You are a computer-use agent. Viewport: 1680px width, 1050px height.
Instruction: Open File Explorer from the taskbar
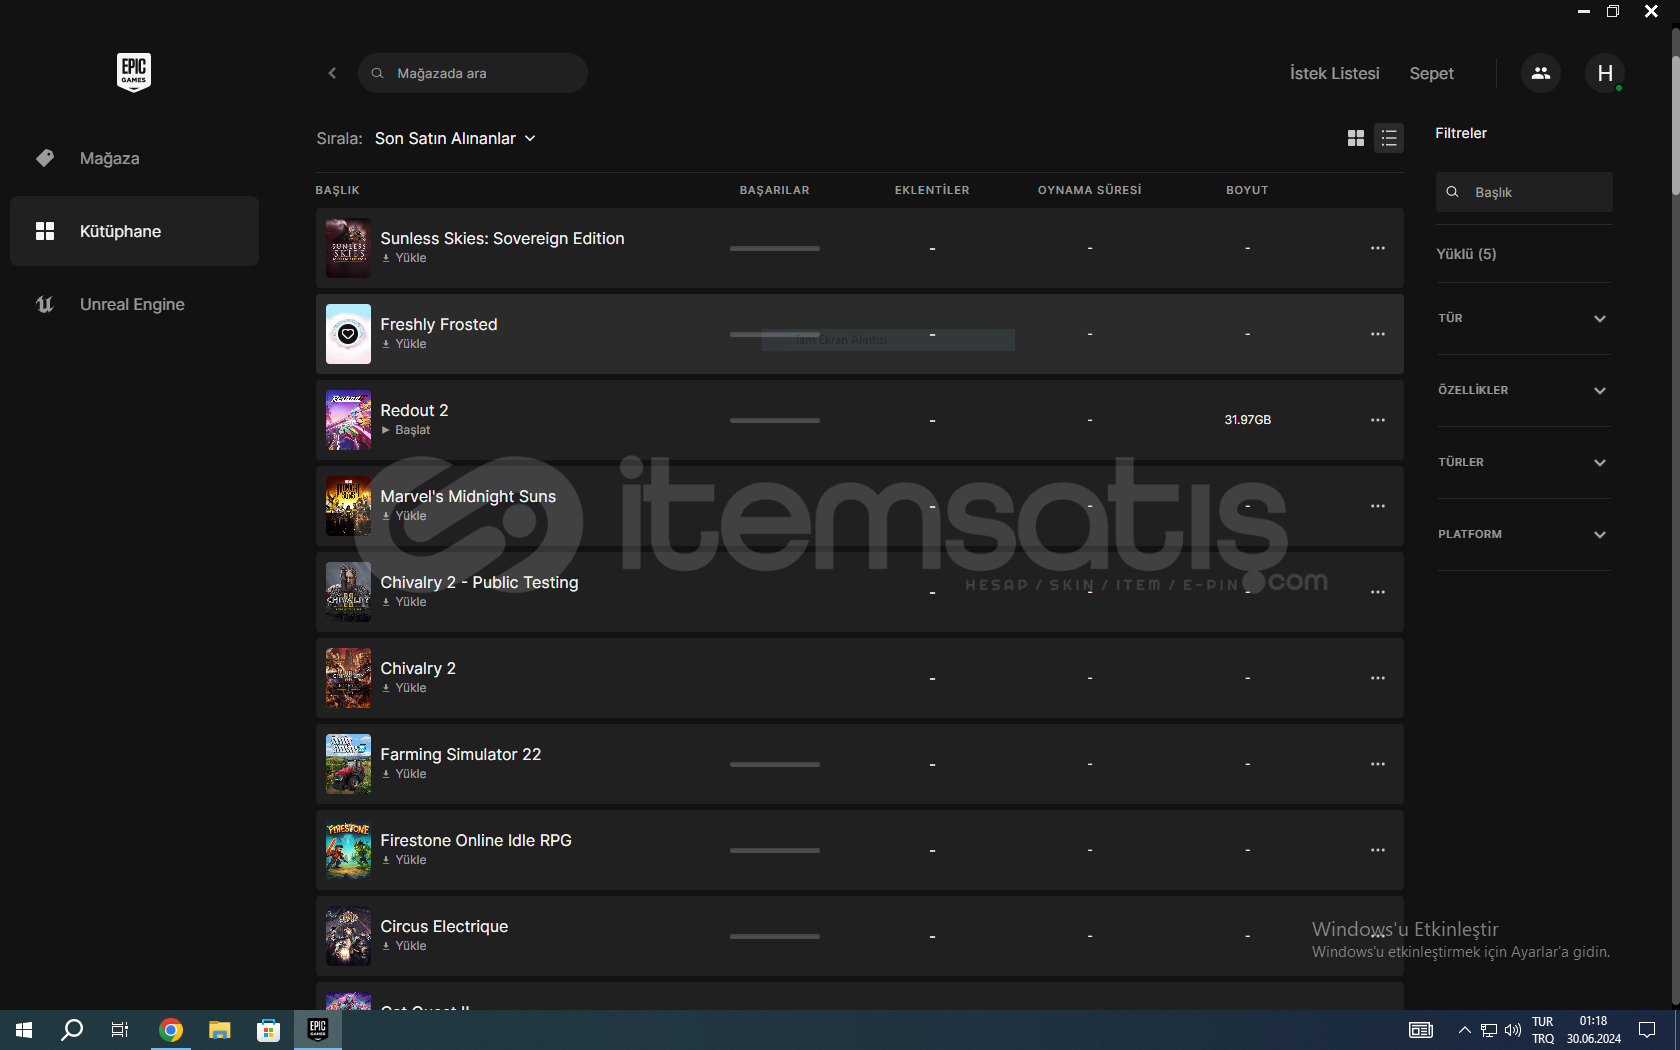click(x=220, y=1030)
